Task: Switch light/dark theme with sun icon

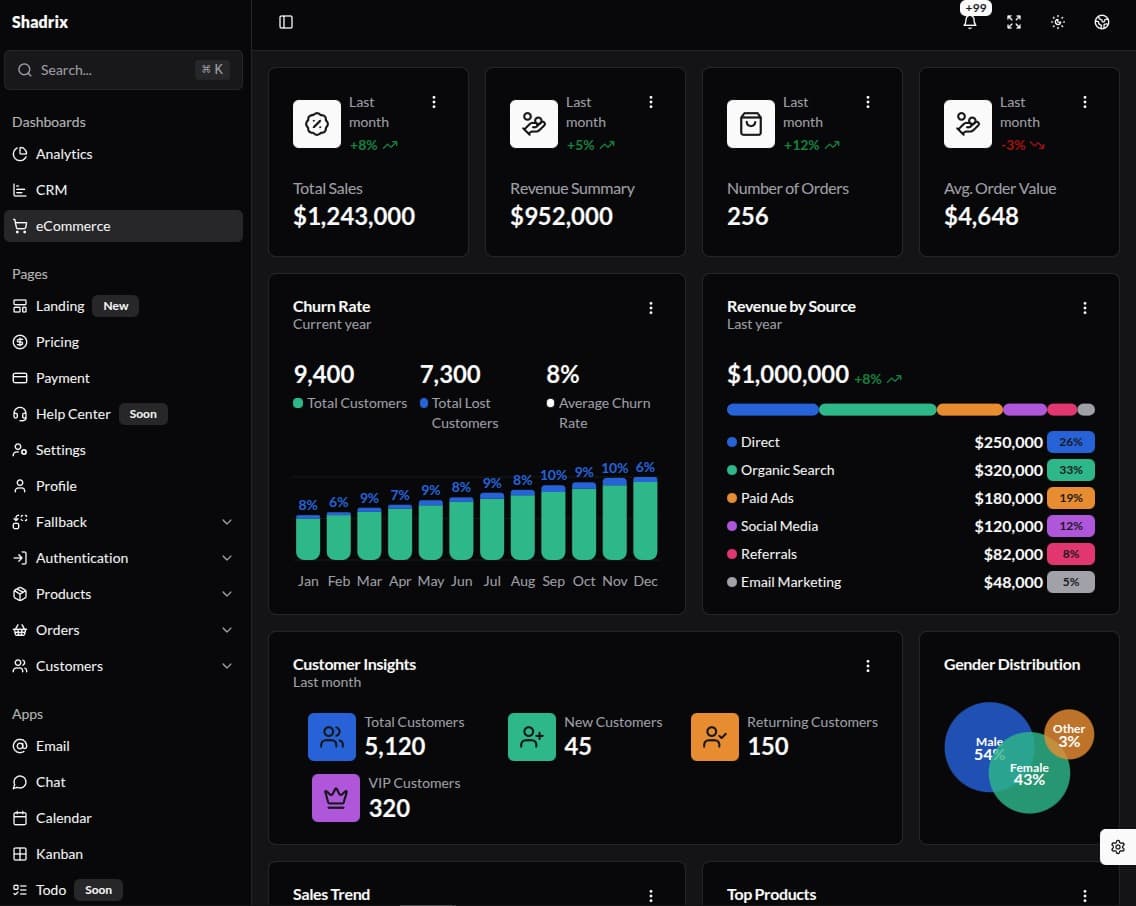Action: 1058,22
